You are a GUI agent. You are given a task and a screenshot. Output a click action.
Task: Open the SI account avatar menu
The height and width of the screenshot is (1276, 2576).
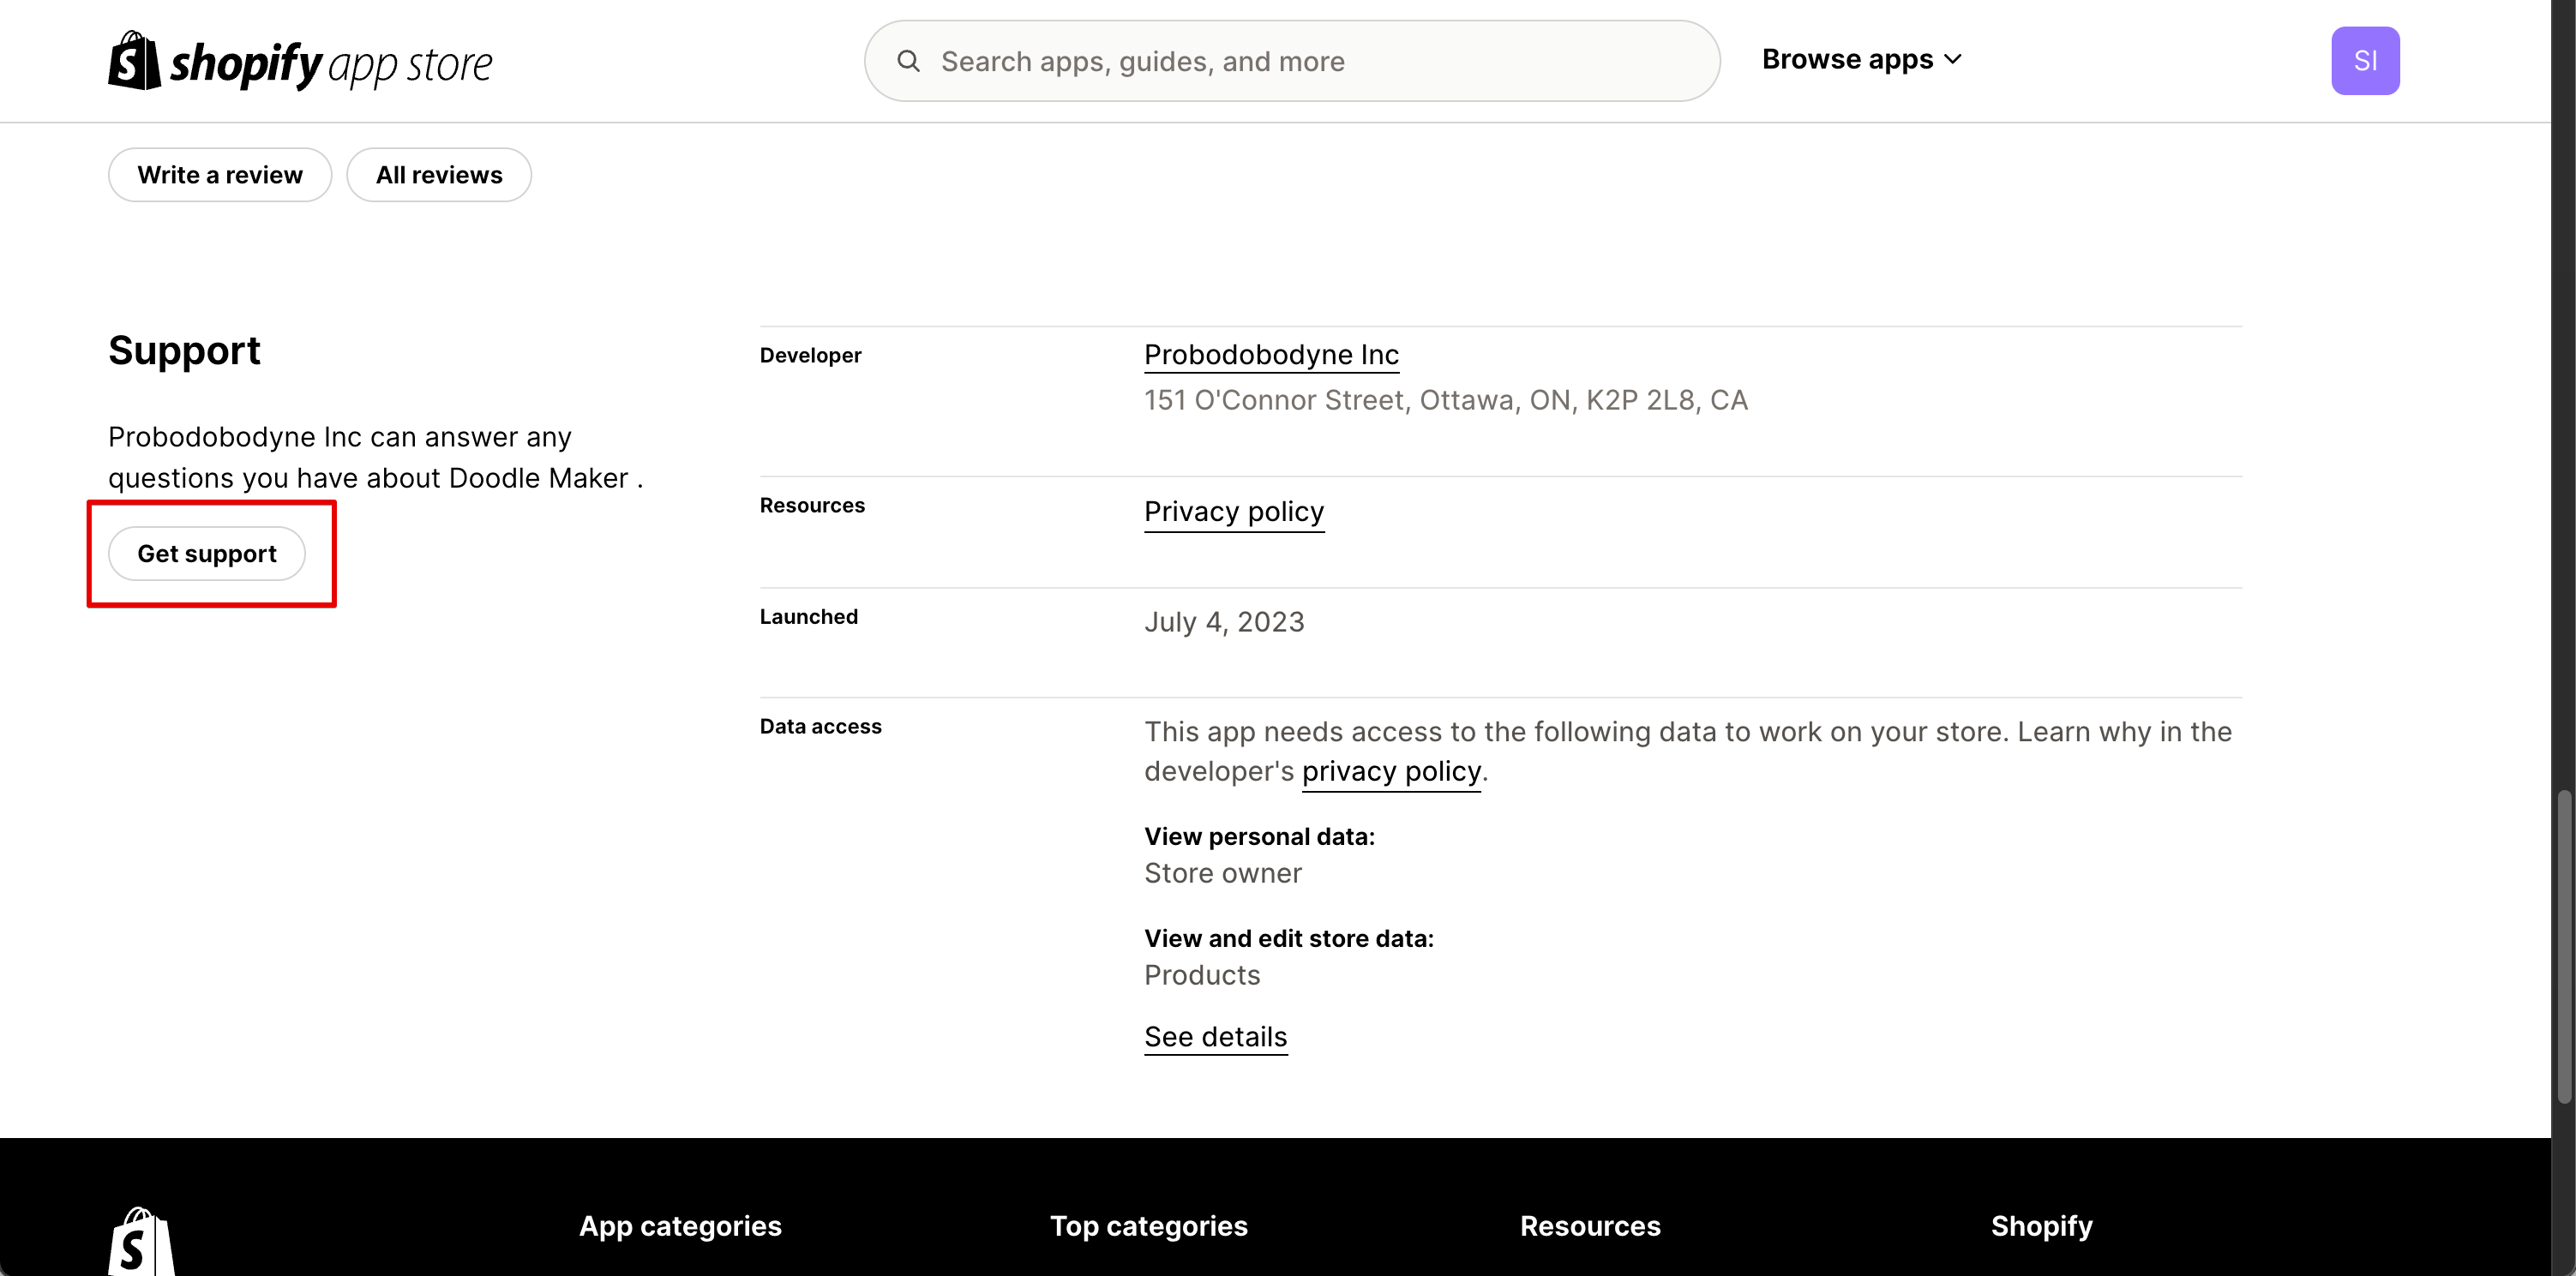[2365, 61]
